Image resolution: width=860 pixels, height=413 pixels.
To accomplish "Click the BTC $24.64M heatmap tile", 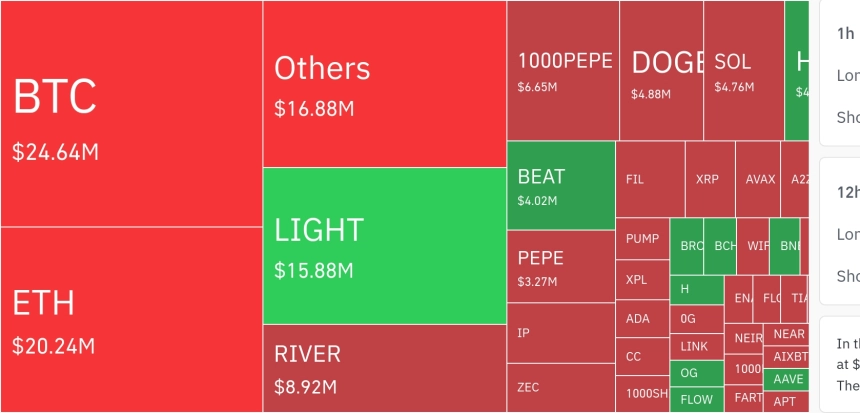I will pyautogui.click(x=131, y=114).
